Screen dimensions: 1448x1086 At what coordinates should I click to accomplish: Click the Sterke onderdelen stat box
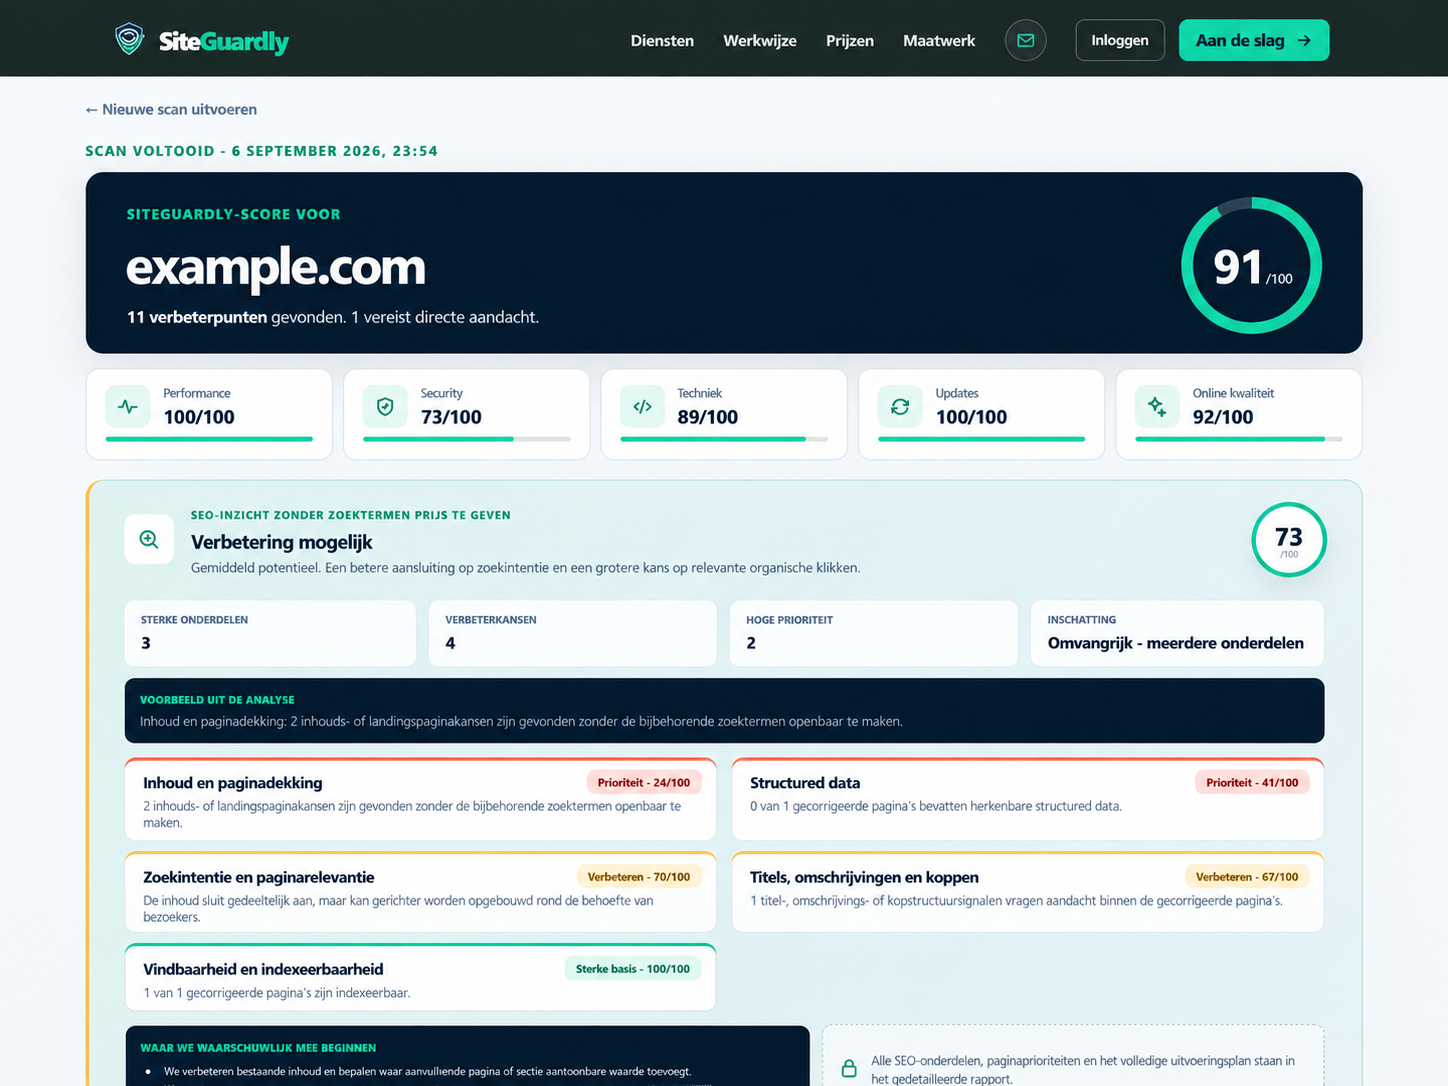[270, 633]
